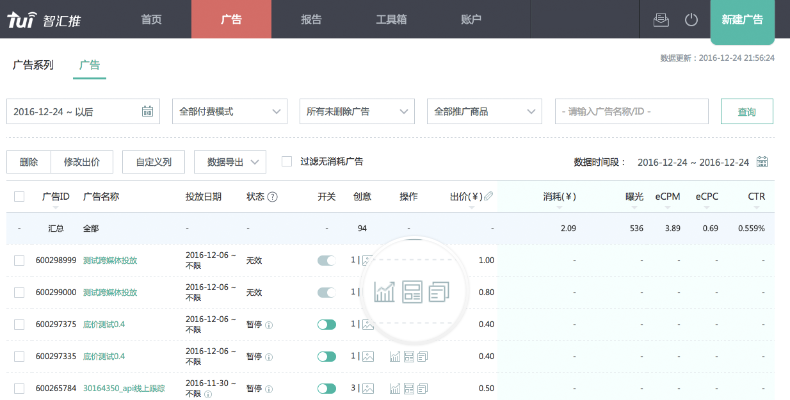Open chart report icon for ad 600265784
This screenshot has height=400, width=790.
tap(395, 388)
